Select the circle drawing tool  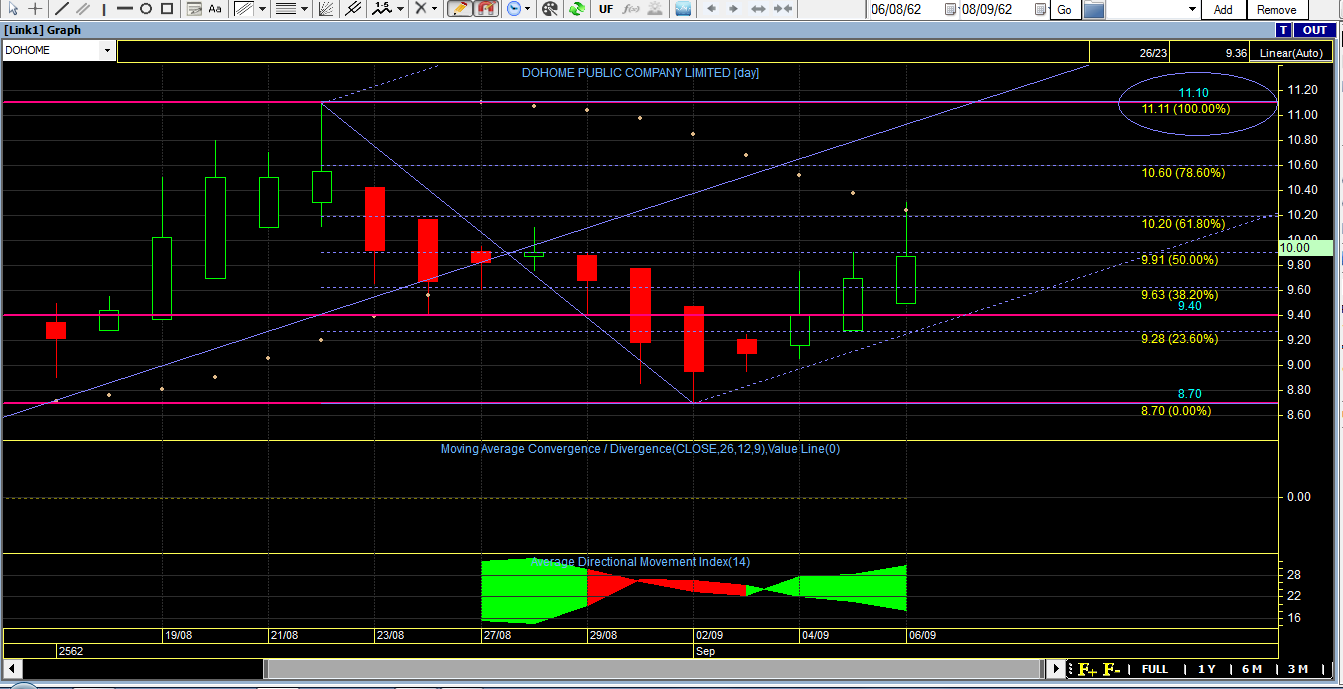pyautogui.click(x=145, y=9)
